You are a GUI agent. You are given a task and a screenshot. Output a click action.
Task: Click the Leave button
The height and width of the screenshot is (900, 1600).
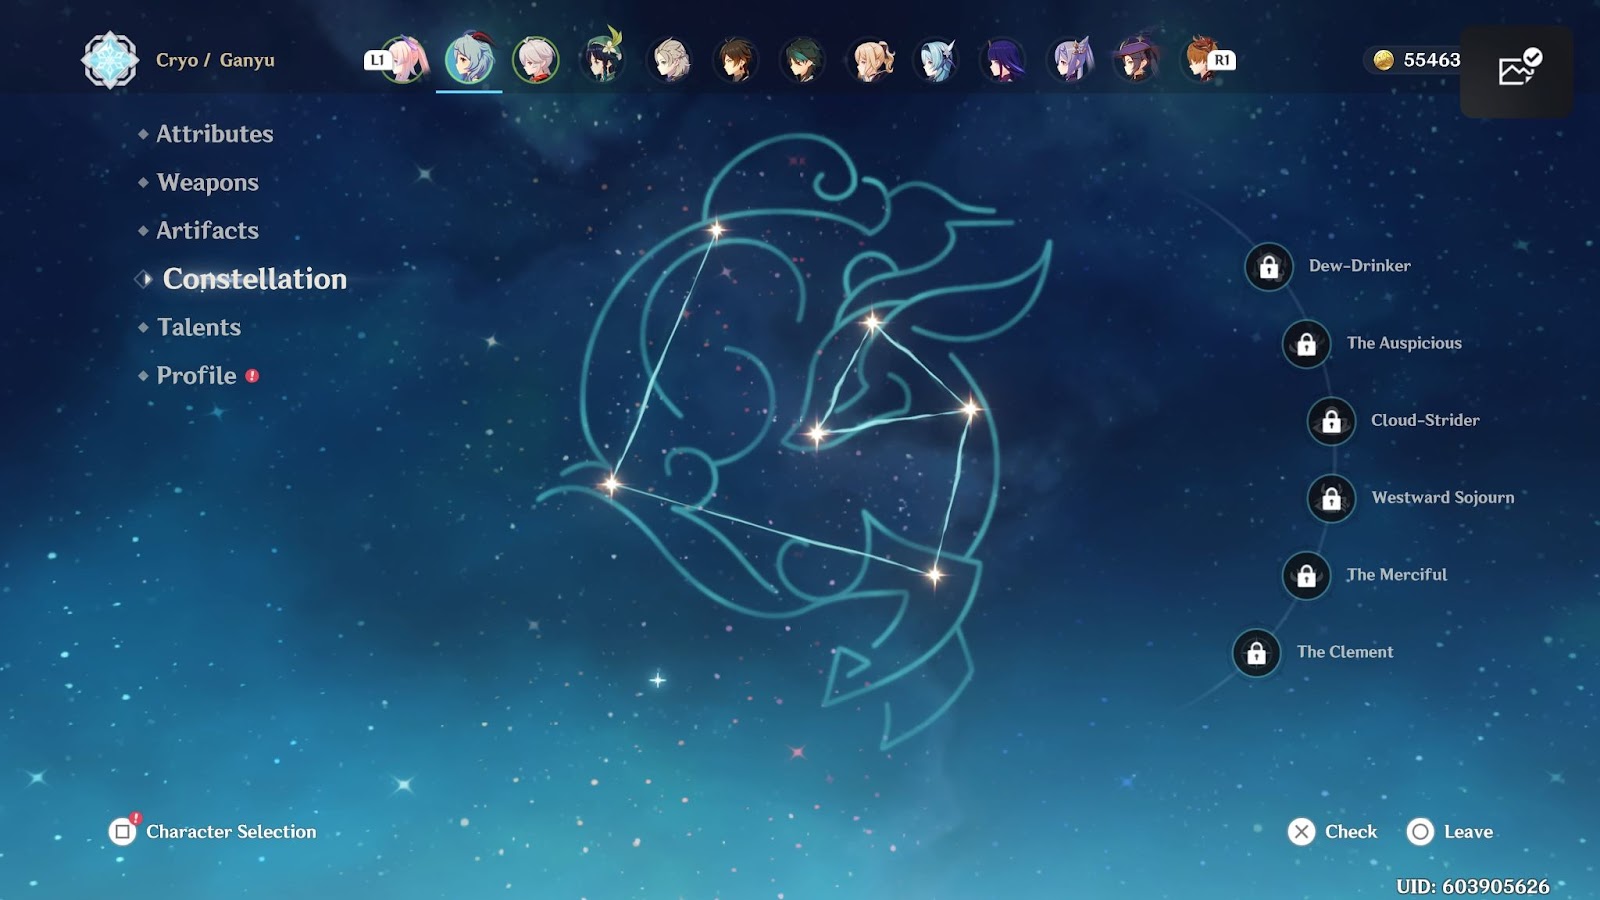1450,832
